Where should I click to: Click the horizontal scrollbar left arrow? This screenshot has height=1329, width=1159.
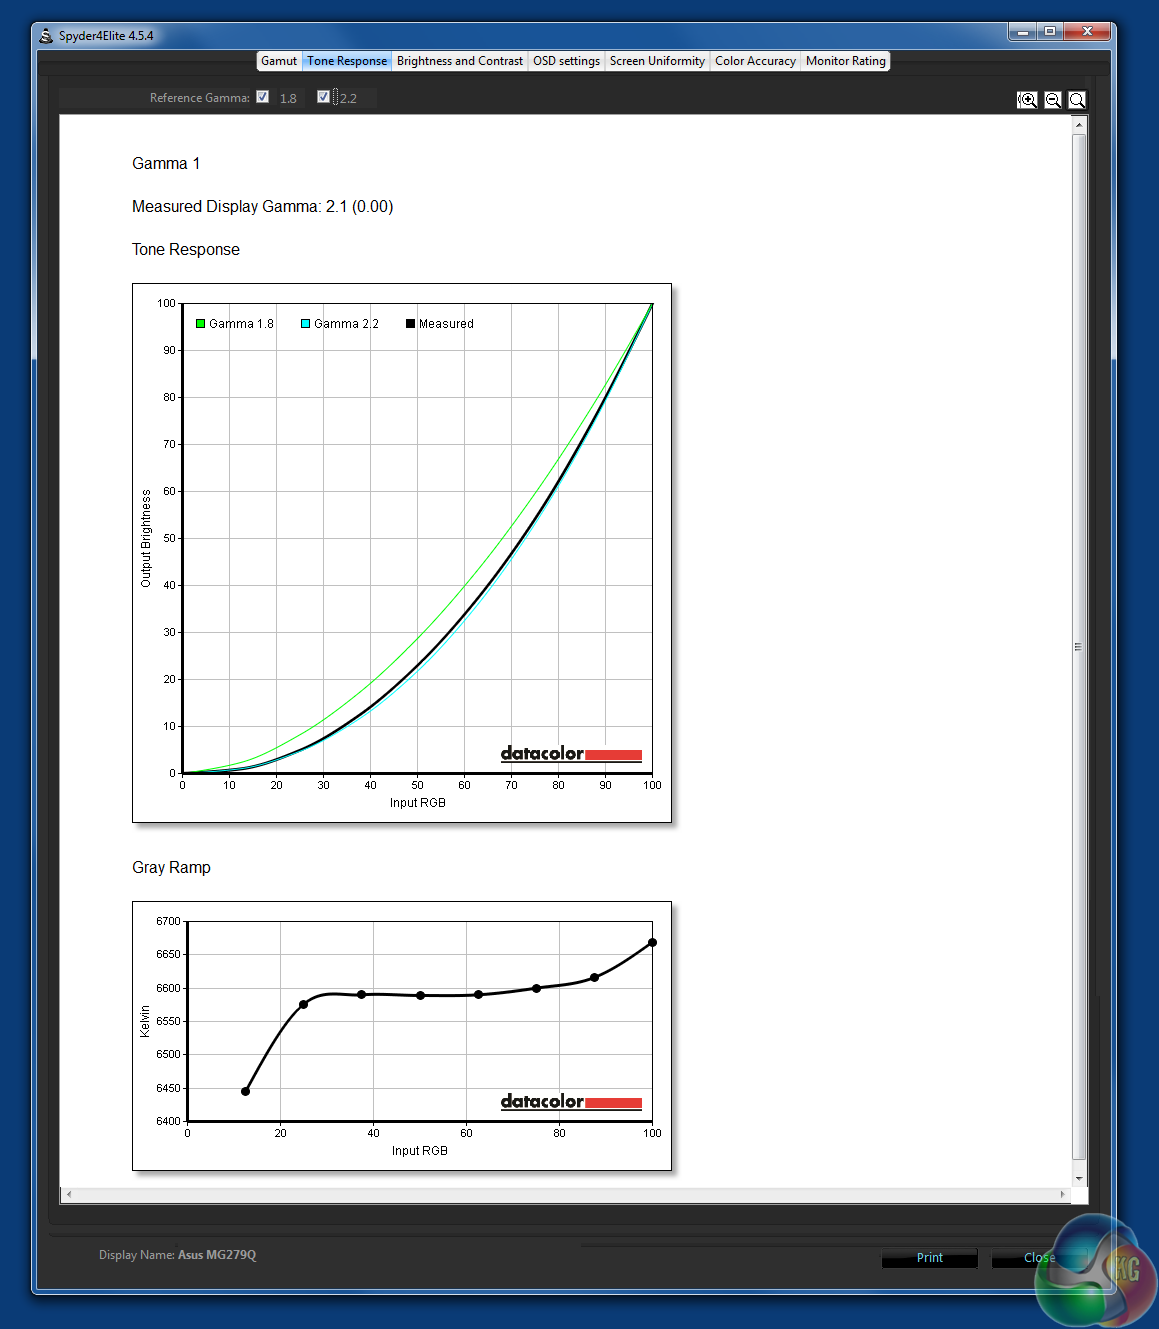point(68,1194)
